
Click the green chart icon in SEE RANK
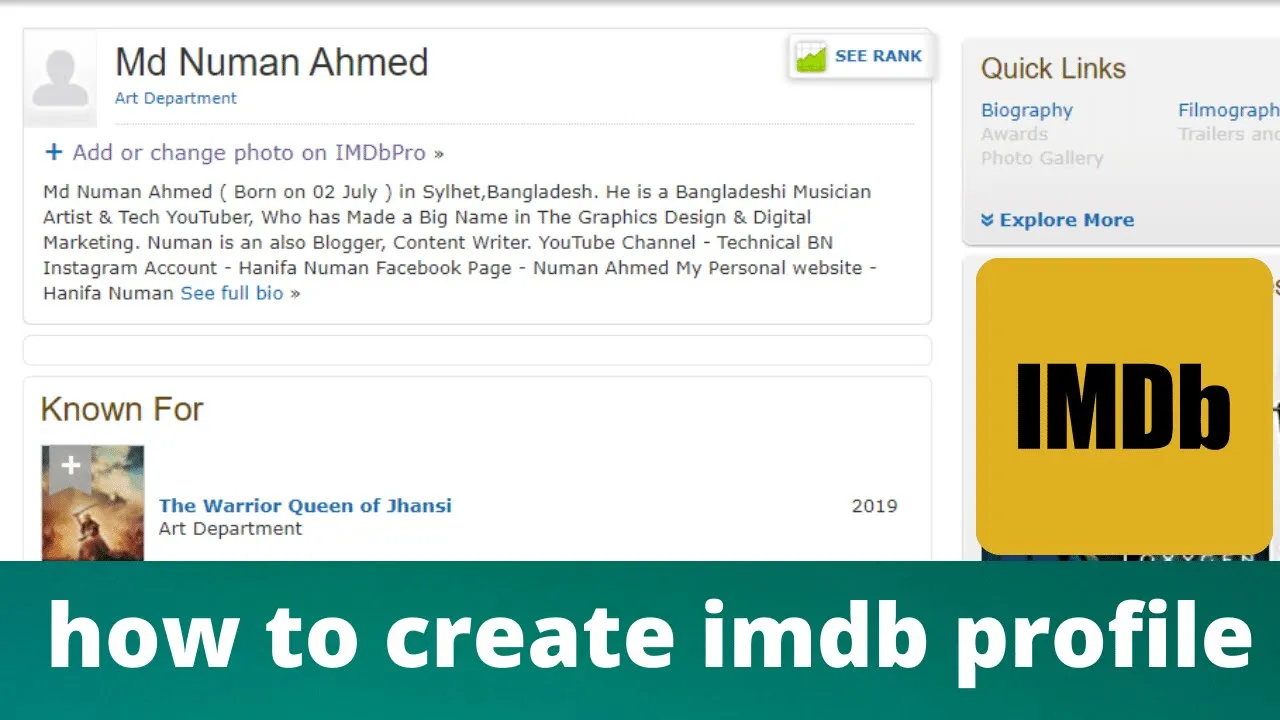(811, 57)
